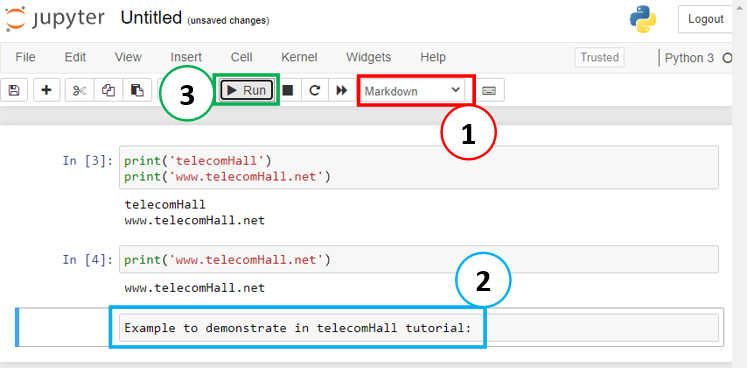Click the unsaved changes status text
The height and width of the screenshot is (368, 747).
click(228, 21)
